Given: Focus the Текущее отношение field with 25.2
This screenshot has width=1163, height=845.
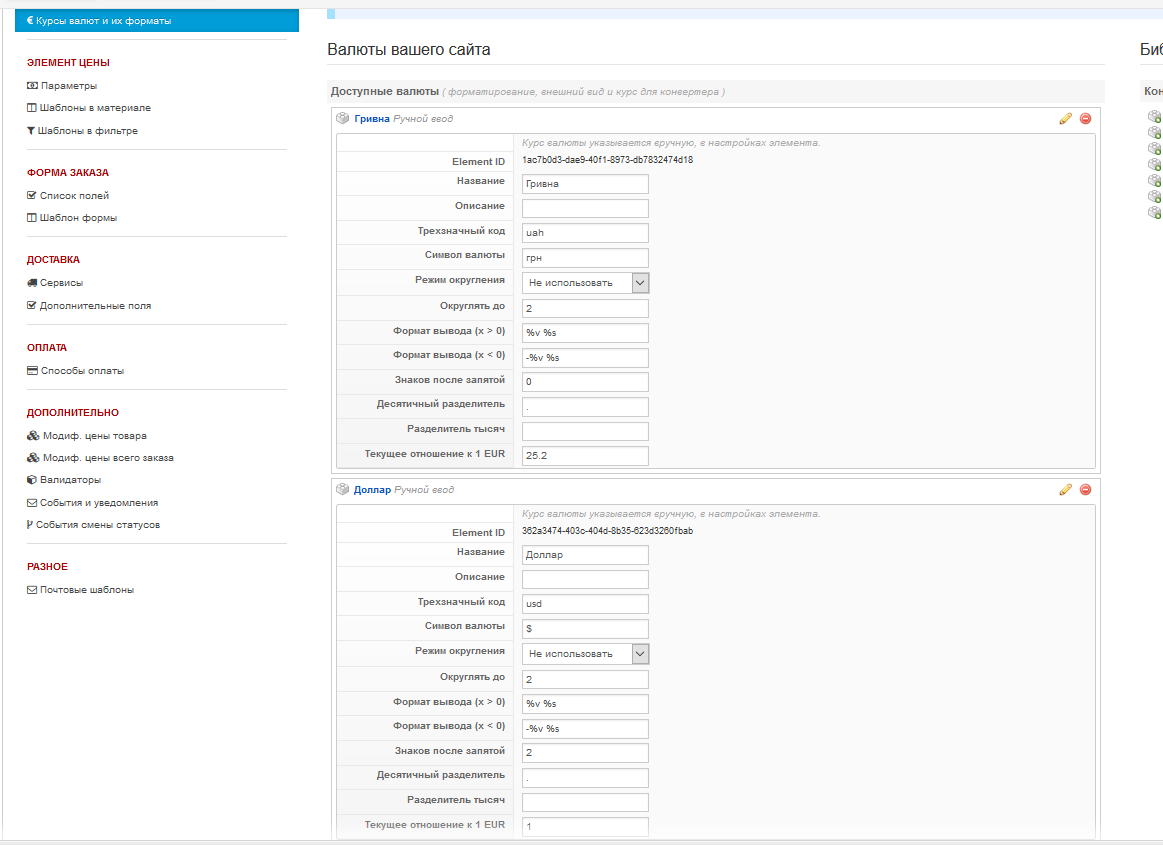Looking at the screenshot, I should pyautogui.click(x=585, y=456).
